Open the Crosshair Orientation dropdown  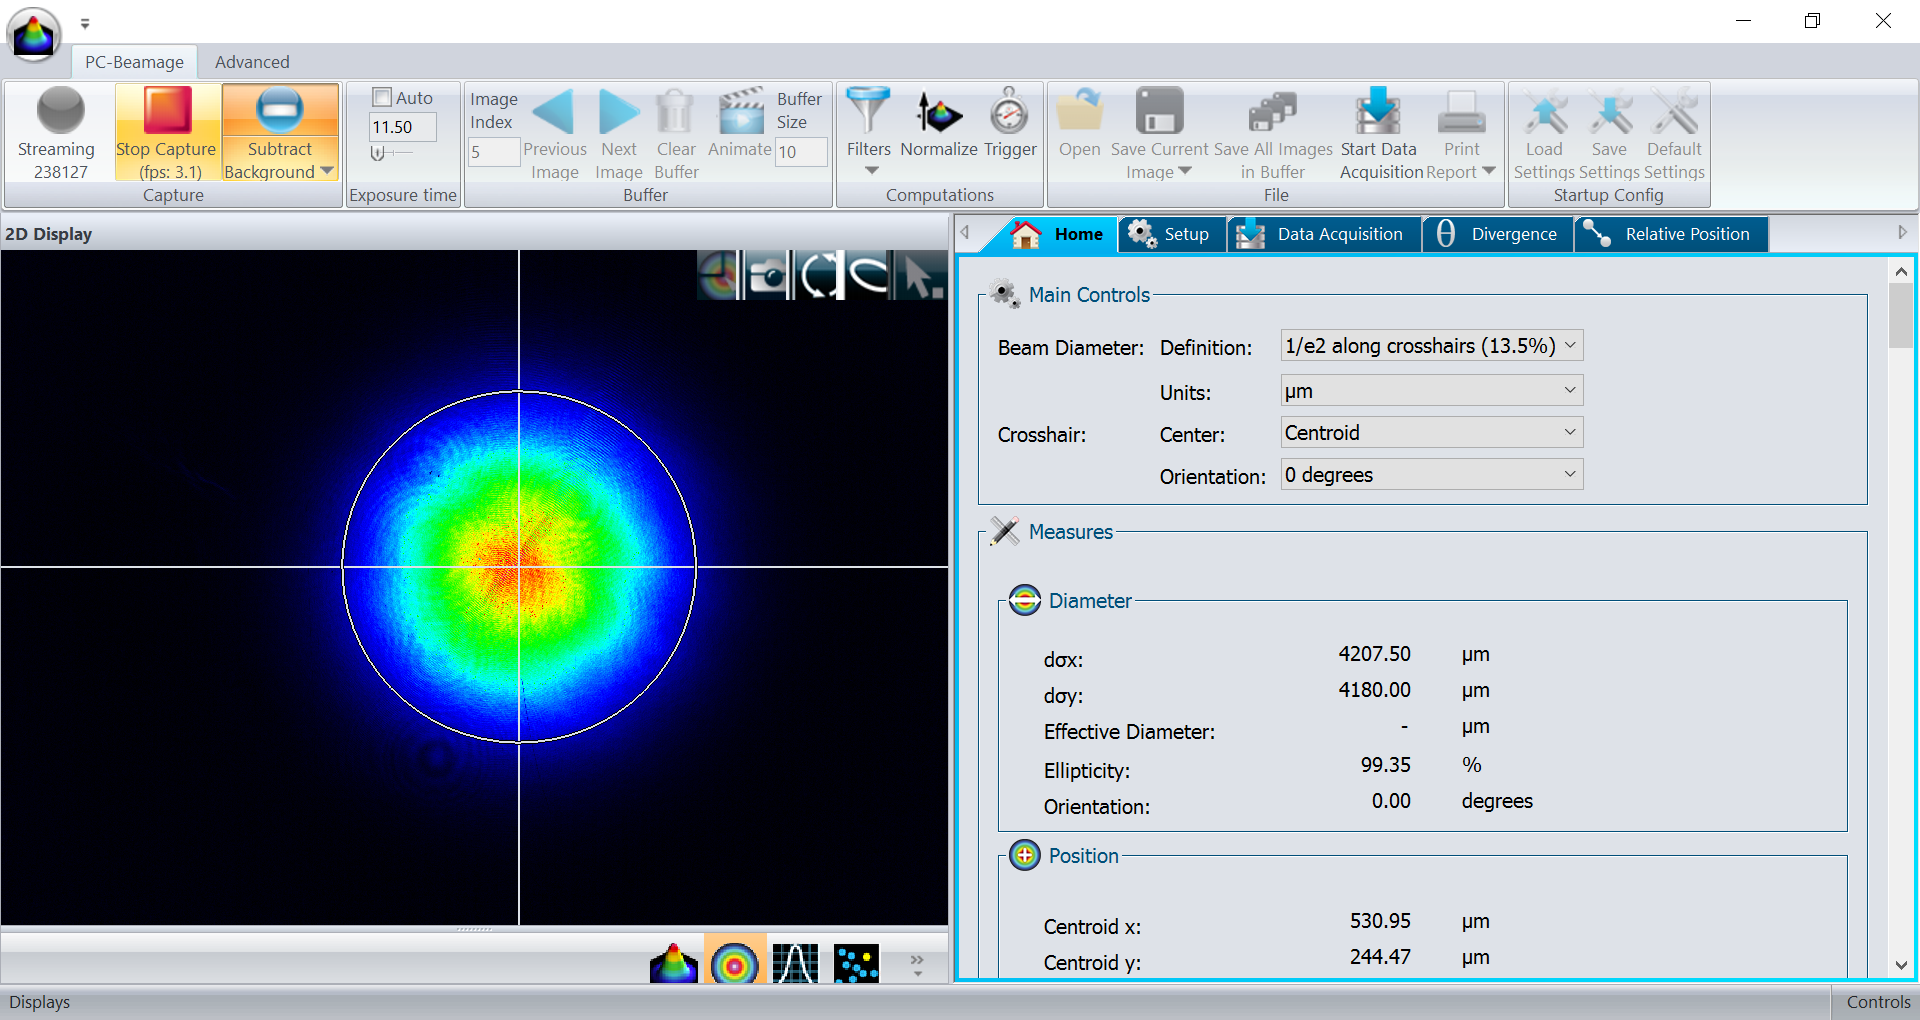coord(1431,475)
